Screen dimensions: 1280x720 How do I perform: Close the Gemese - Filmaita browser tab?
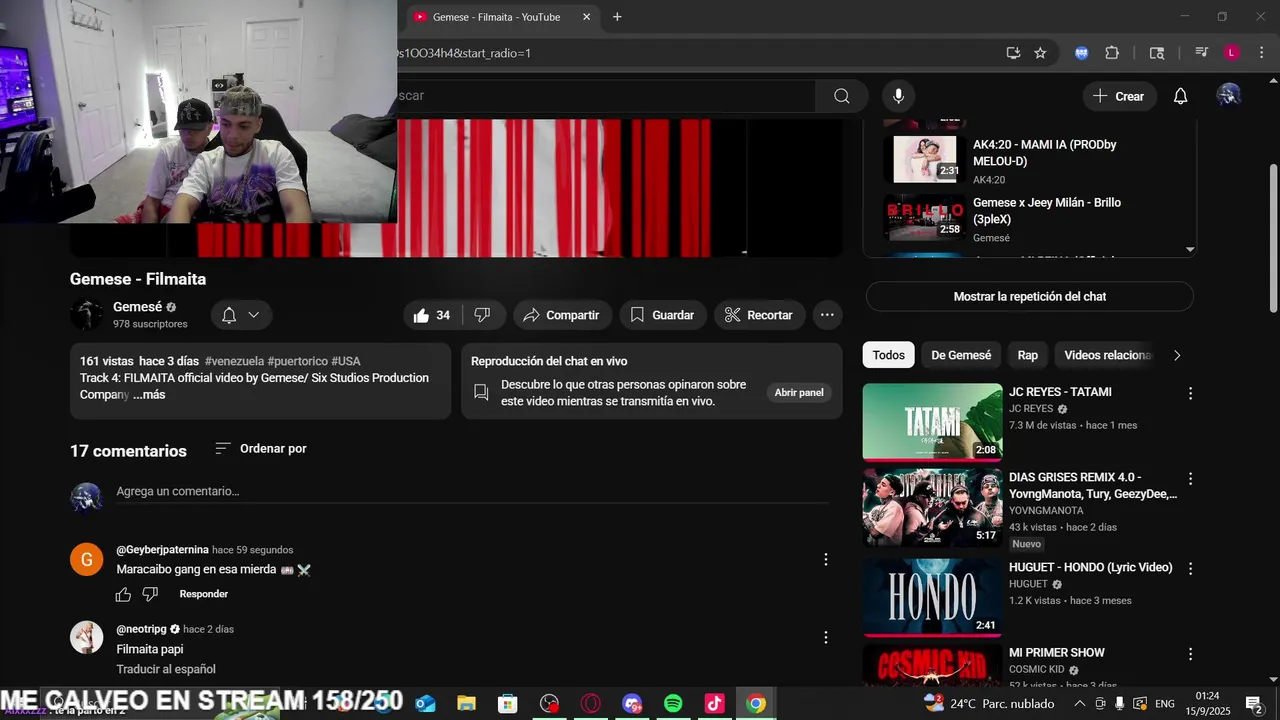click(586, 17)
